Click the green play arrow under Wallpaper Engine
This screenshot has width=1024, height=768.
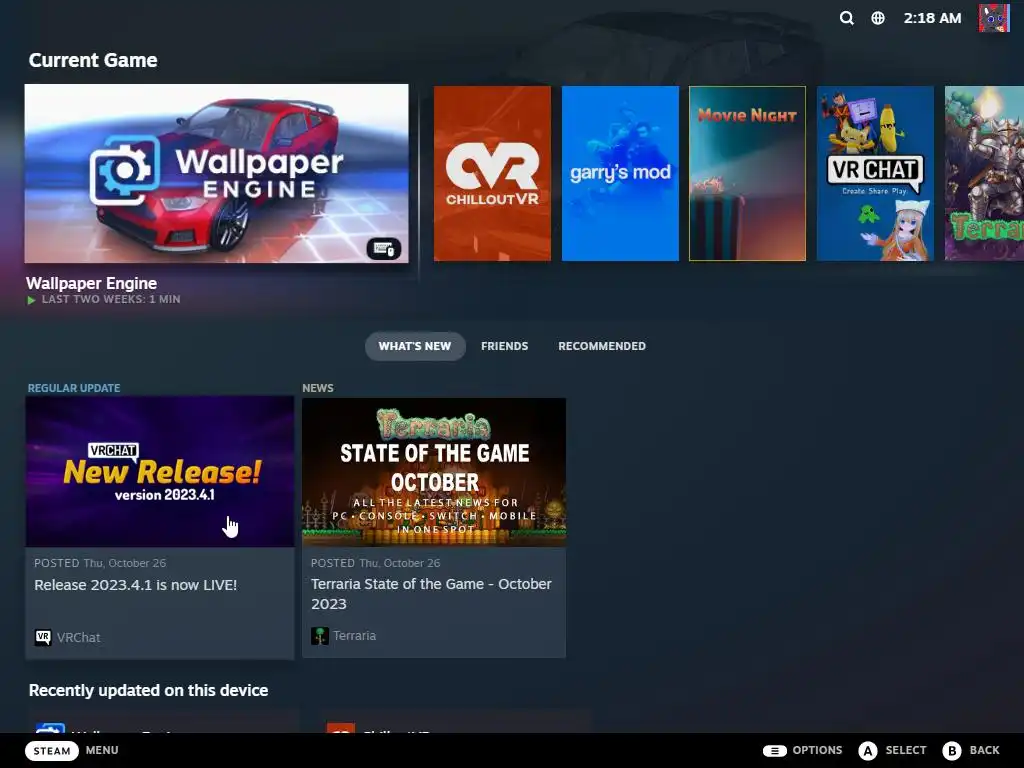click(31, 300)
